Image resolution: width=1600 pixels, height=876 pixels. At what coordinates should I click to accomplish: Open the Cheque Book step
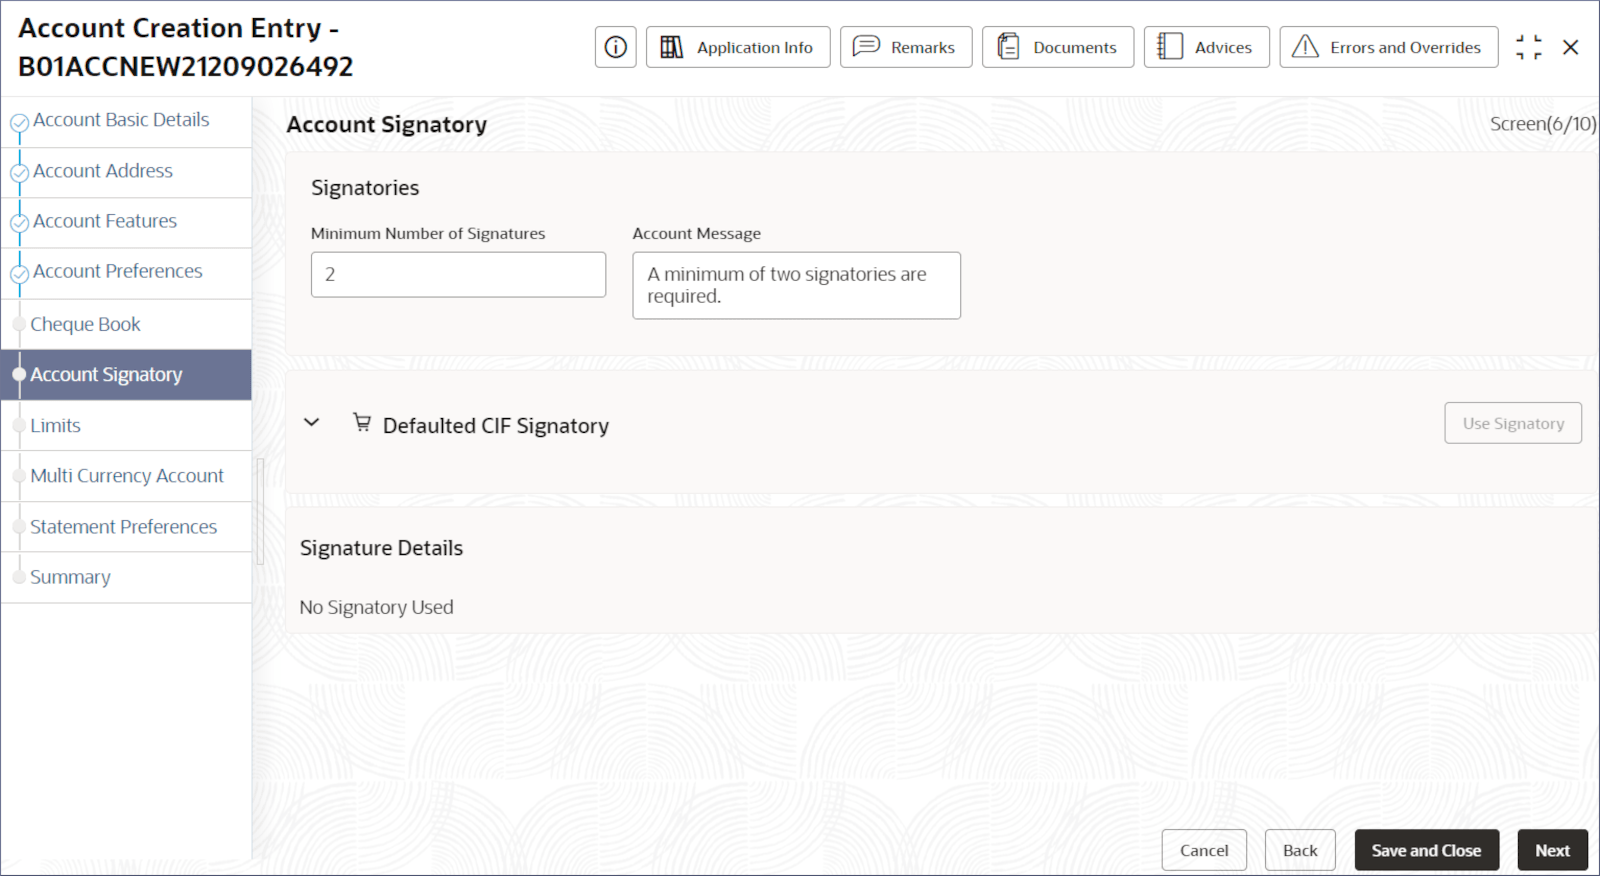click(x=85, y=324)
